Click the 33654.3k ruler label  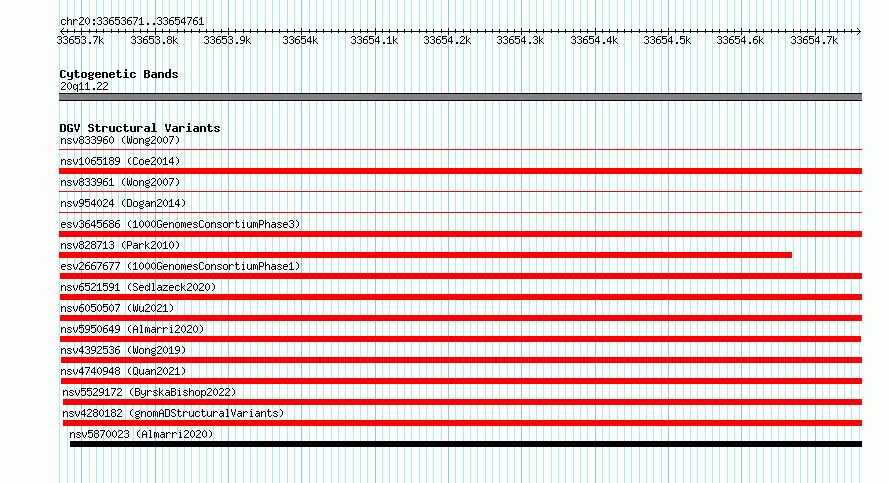point(520,40)
